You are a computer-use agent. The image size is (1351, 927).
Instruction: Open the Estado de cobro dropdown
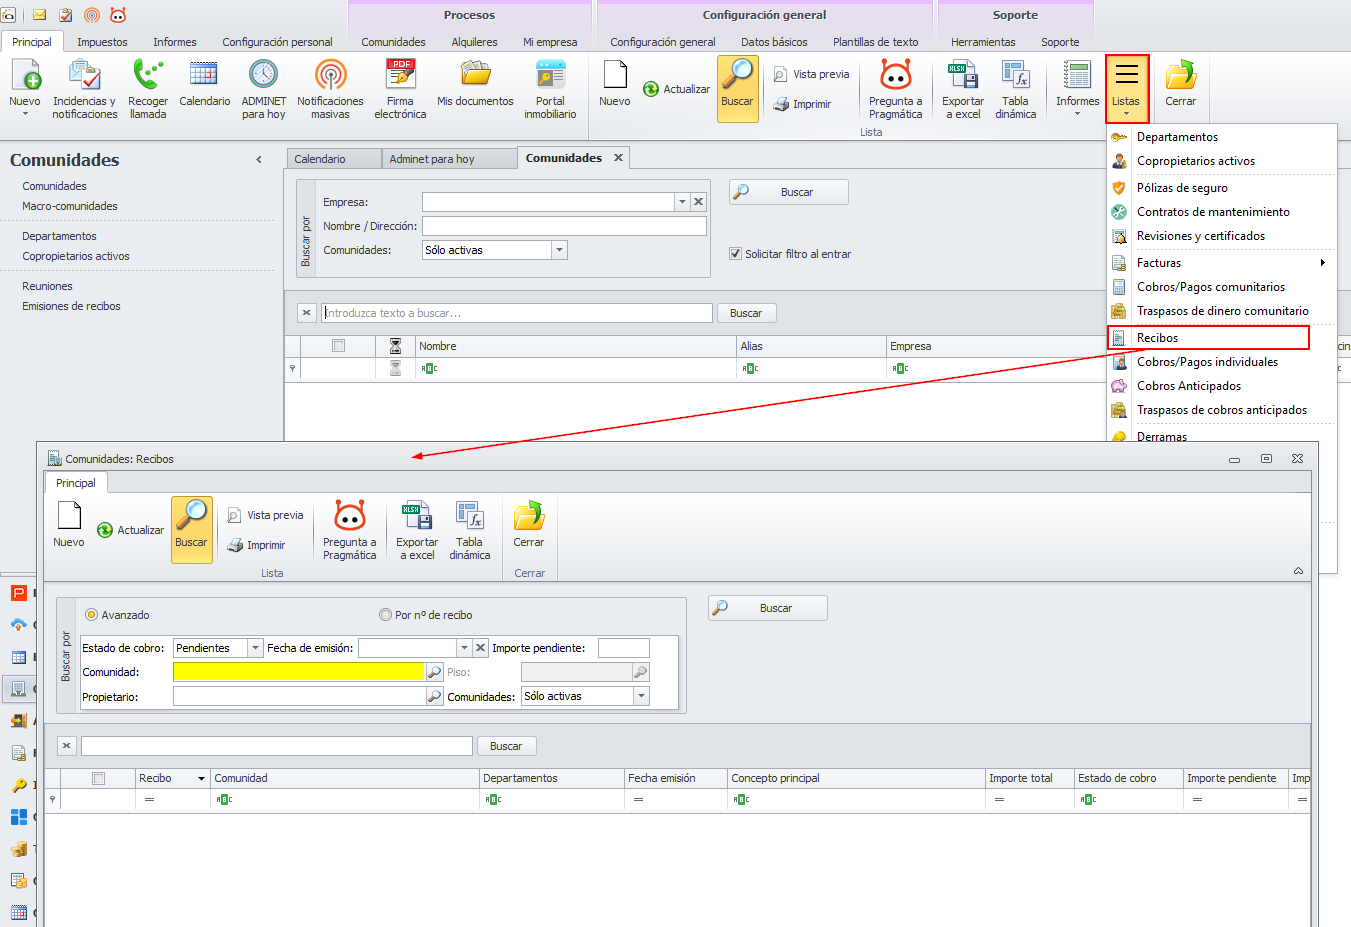256,648
